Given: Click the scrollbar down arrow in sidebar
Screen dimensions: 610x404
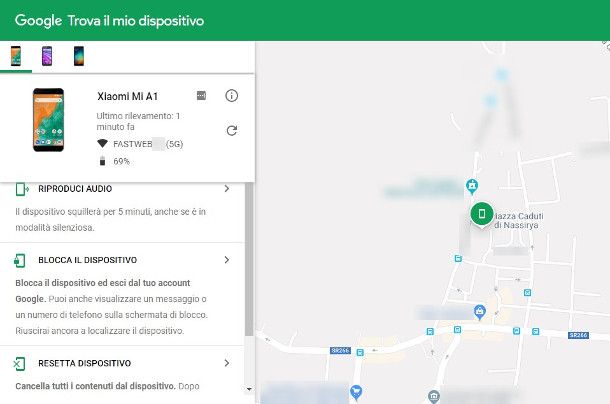Looking at the screenshot, I should coord(249,389).
